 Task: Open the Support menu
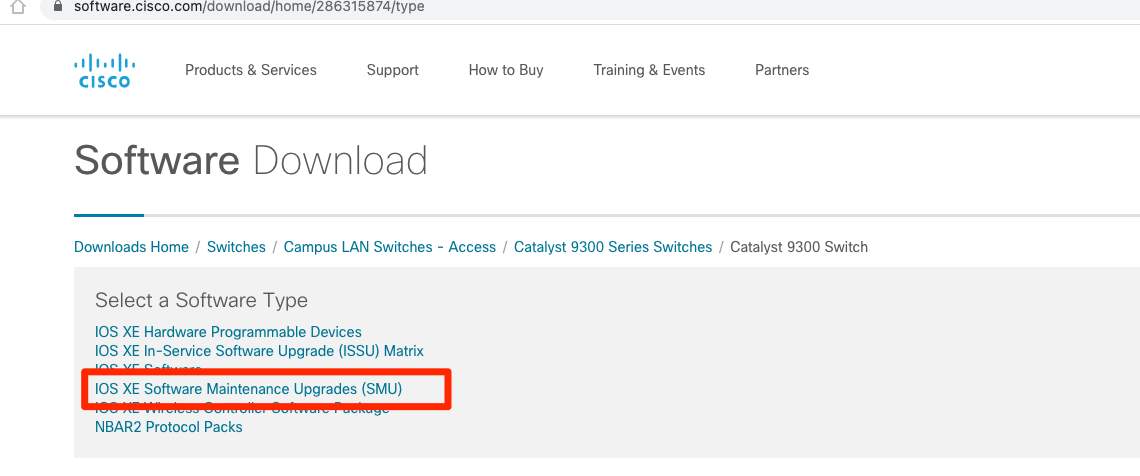(392, 70)
